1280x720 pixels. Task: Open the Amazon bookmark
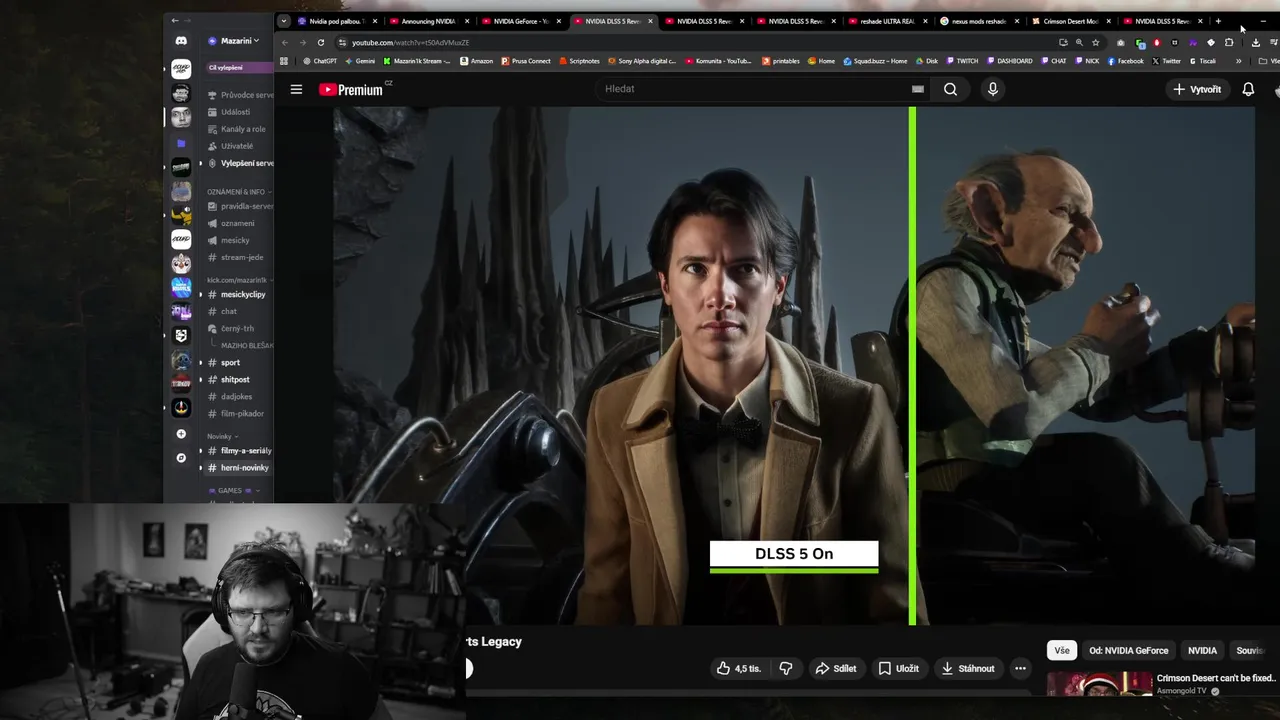tap(476, 61)
